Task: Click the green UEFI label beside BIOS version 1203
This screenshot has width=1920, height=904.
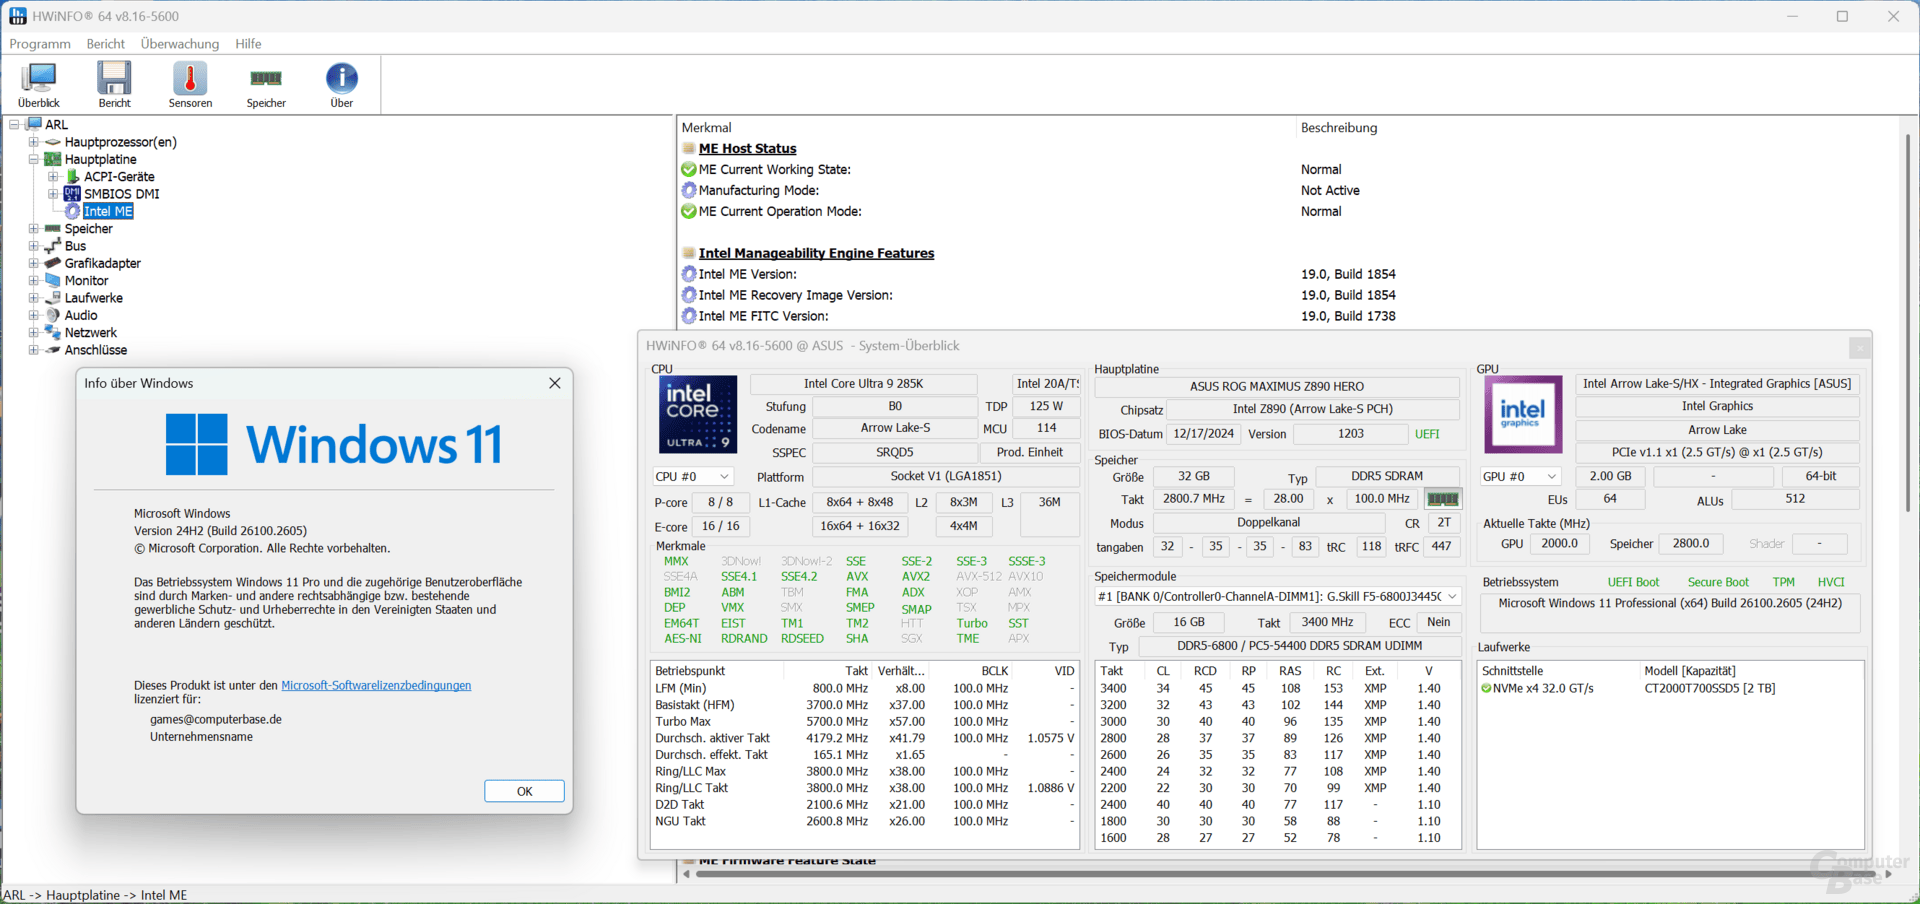Action: pyautogui.click(x=1427, y=434)
